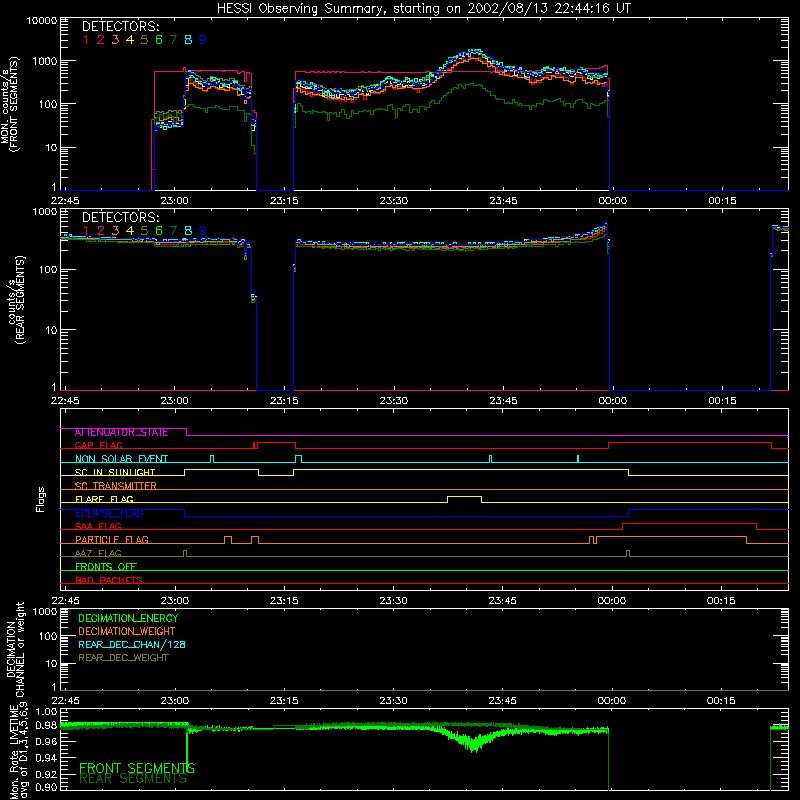Click the ECLIPSE_FLAG label

pyautogui.click(x=109, y=513)
